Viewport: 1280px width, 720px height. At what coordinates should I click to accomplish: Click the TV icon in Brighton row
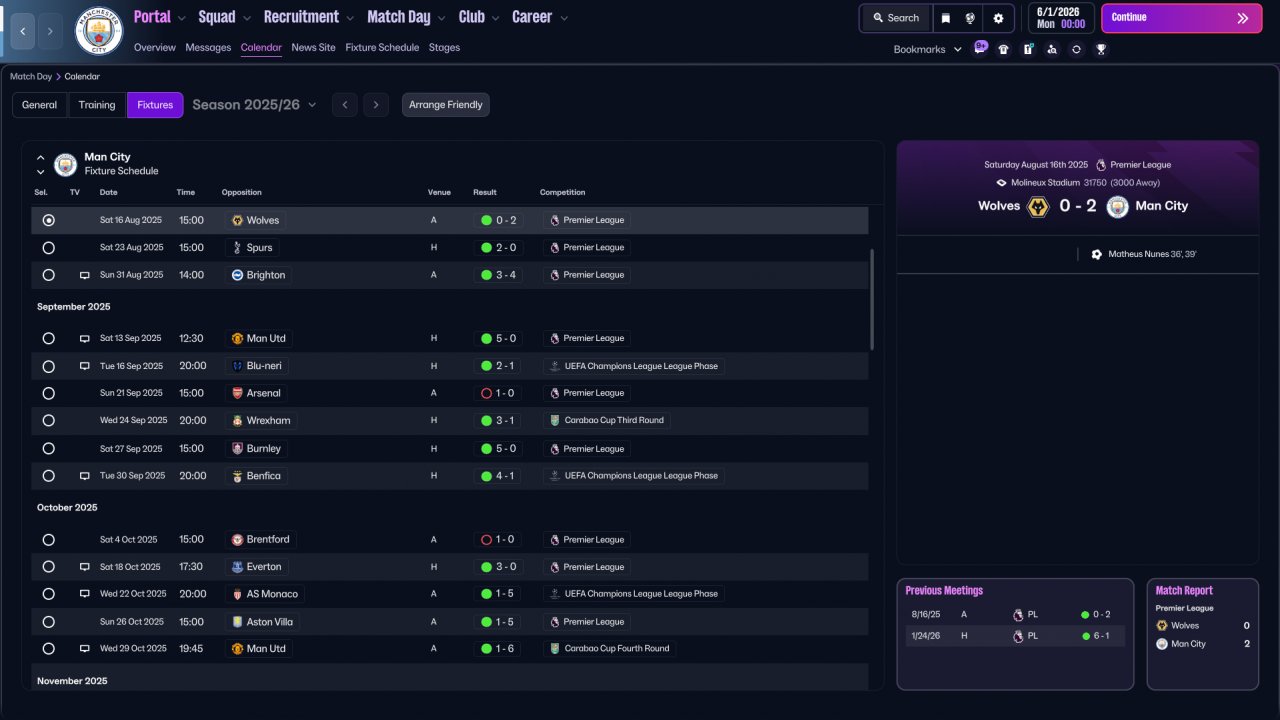[x=85, y=275]
